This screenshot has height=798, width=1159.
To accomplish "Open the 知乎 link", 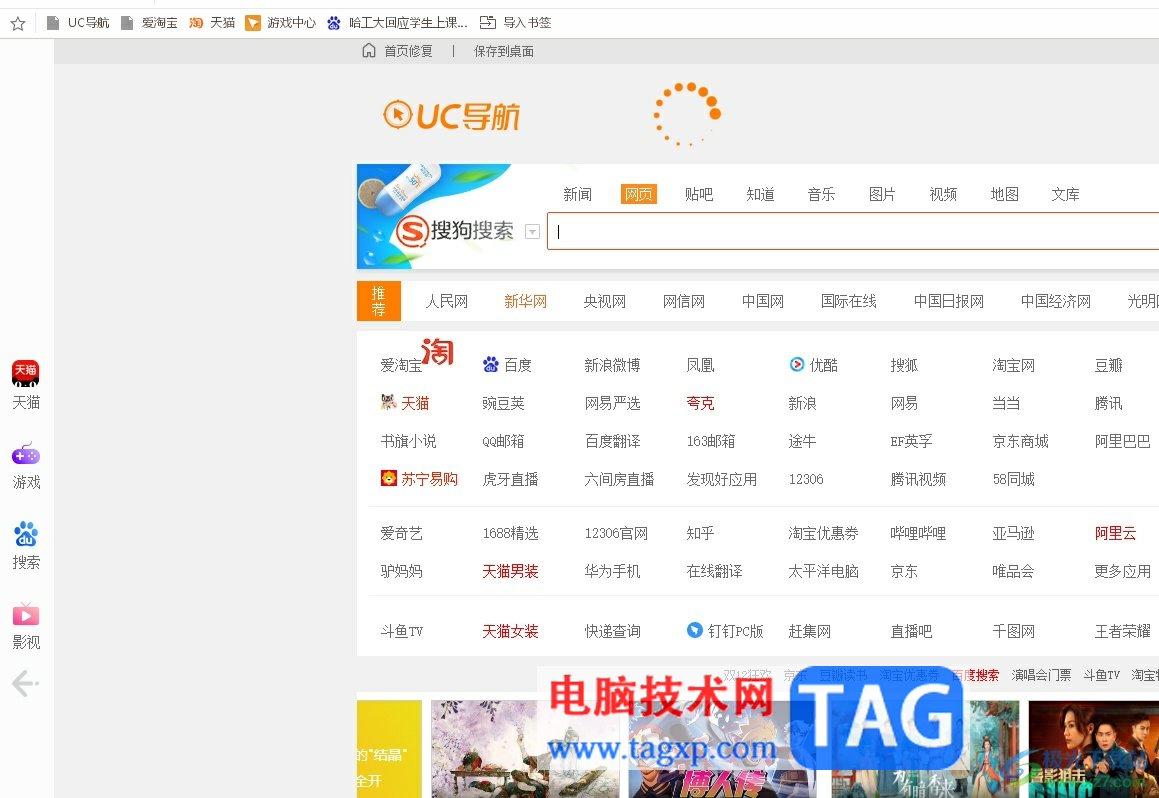I will pyautogui.click(x=700, y=533).
